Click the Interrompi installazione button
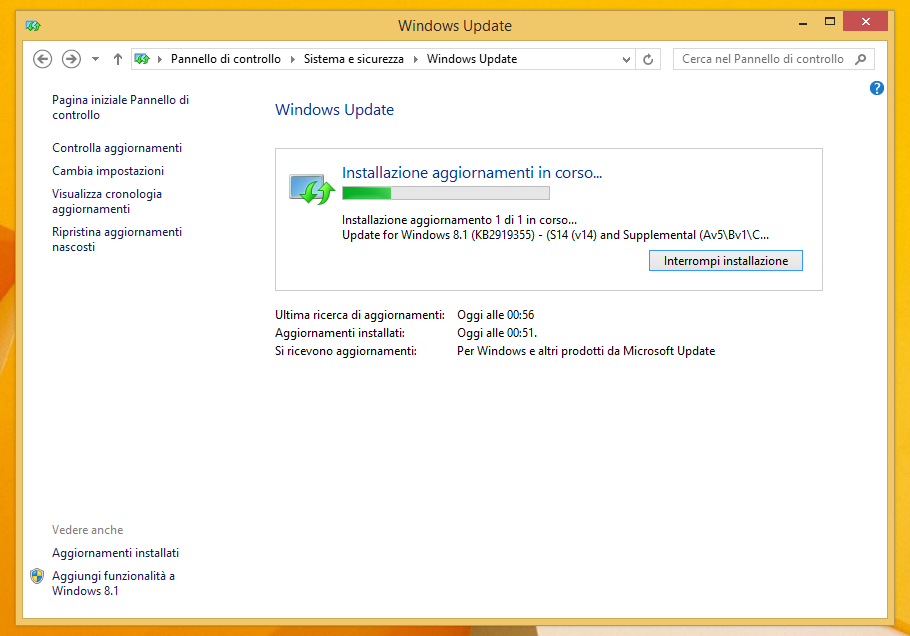The height and width of the screenshot is (636, 910). coord(725,261)
